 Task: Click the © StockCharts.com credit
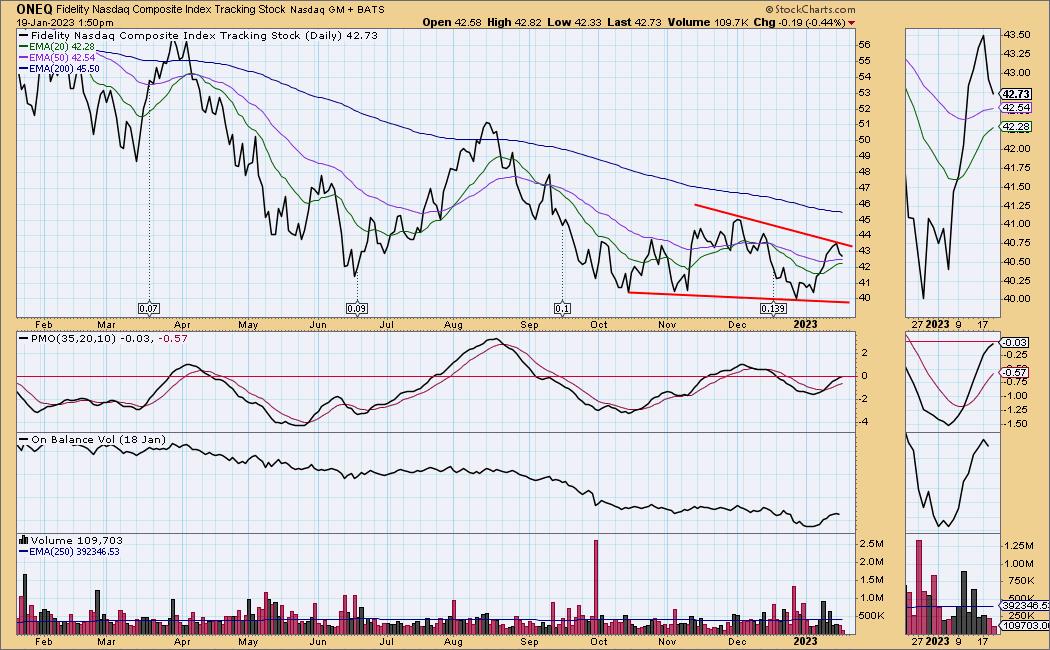810,9
